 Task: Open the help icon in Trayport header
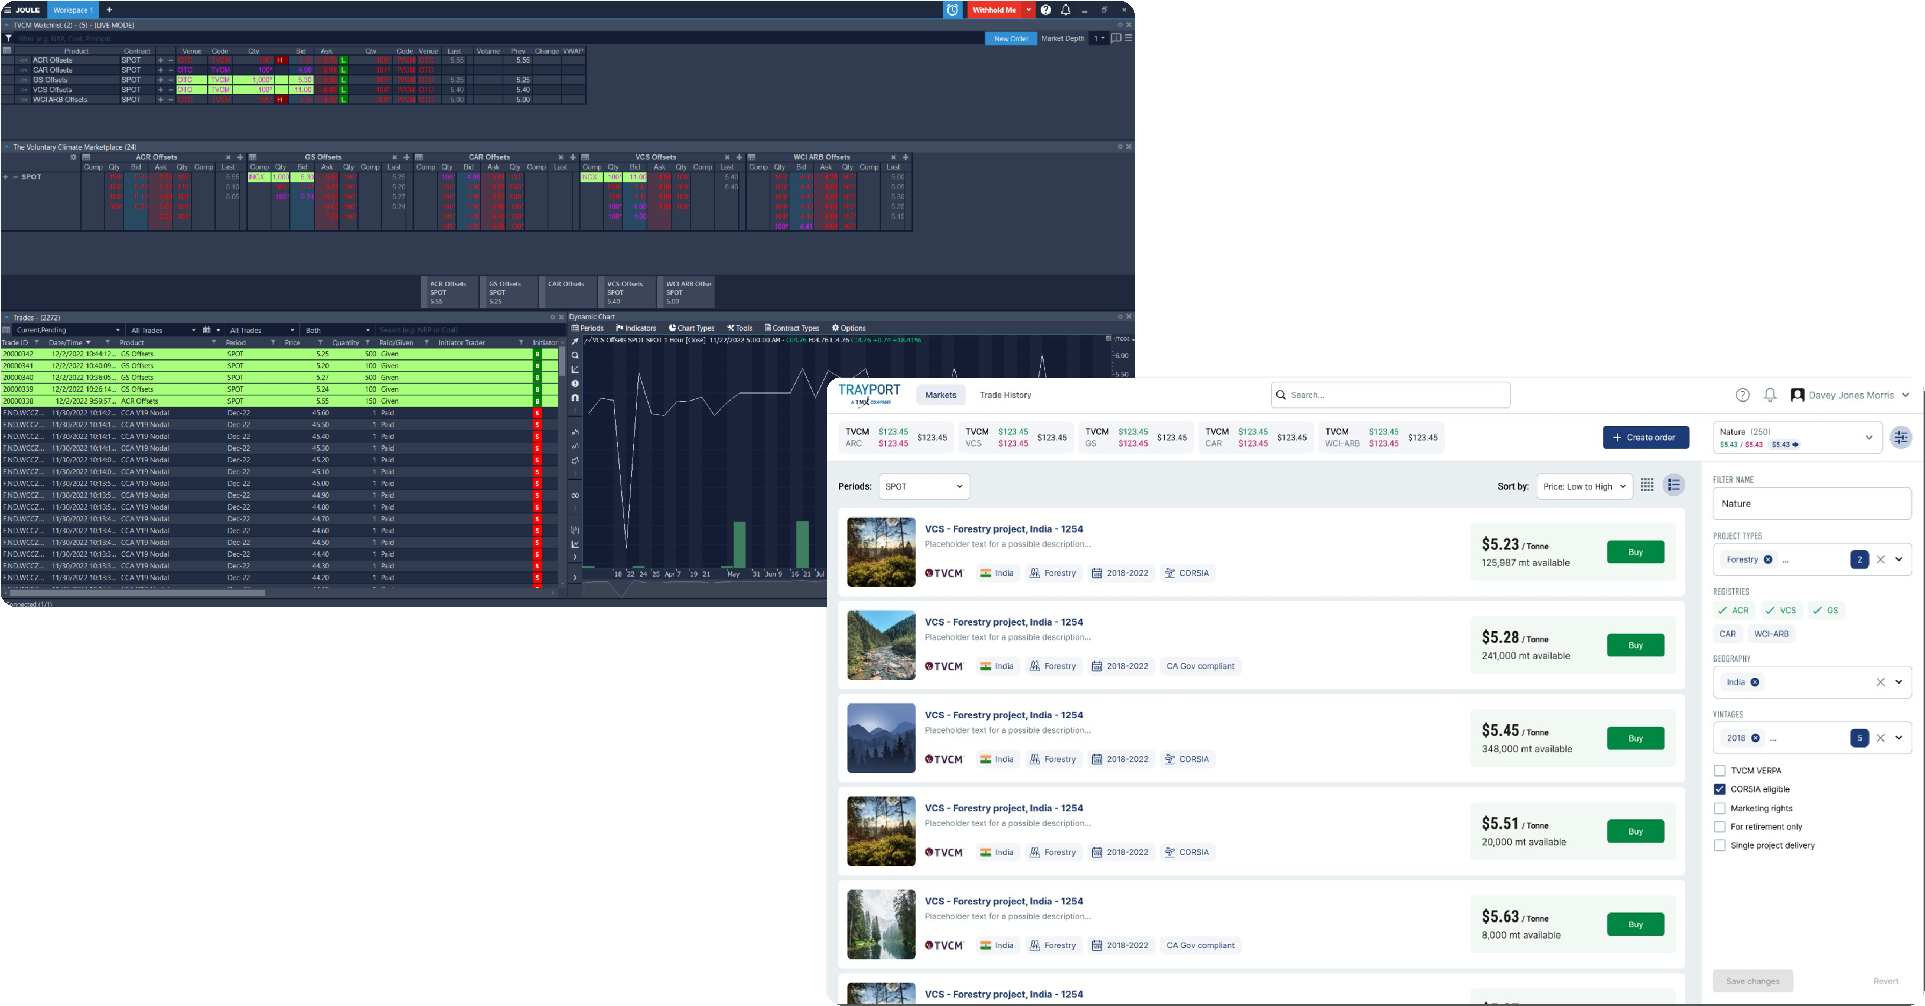(x=1742, y=395)
